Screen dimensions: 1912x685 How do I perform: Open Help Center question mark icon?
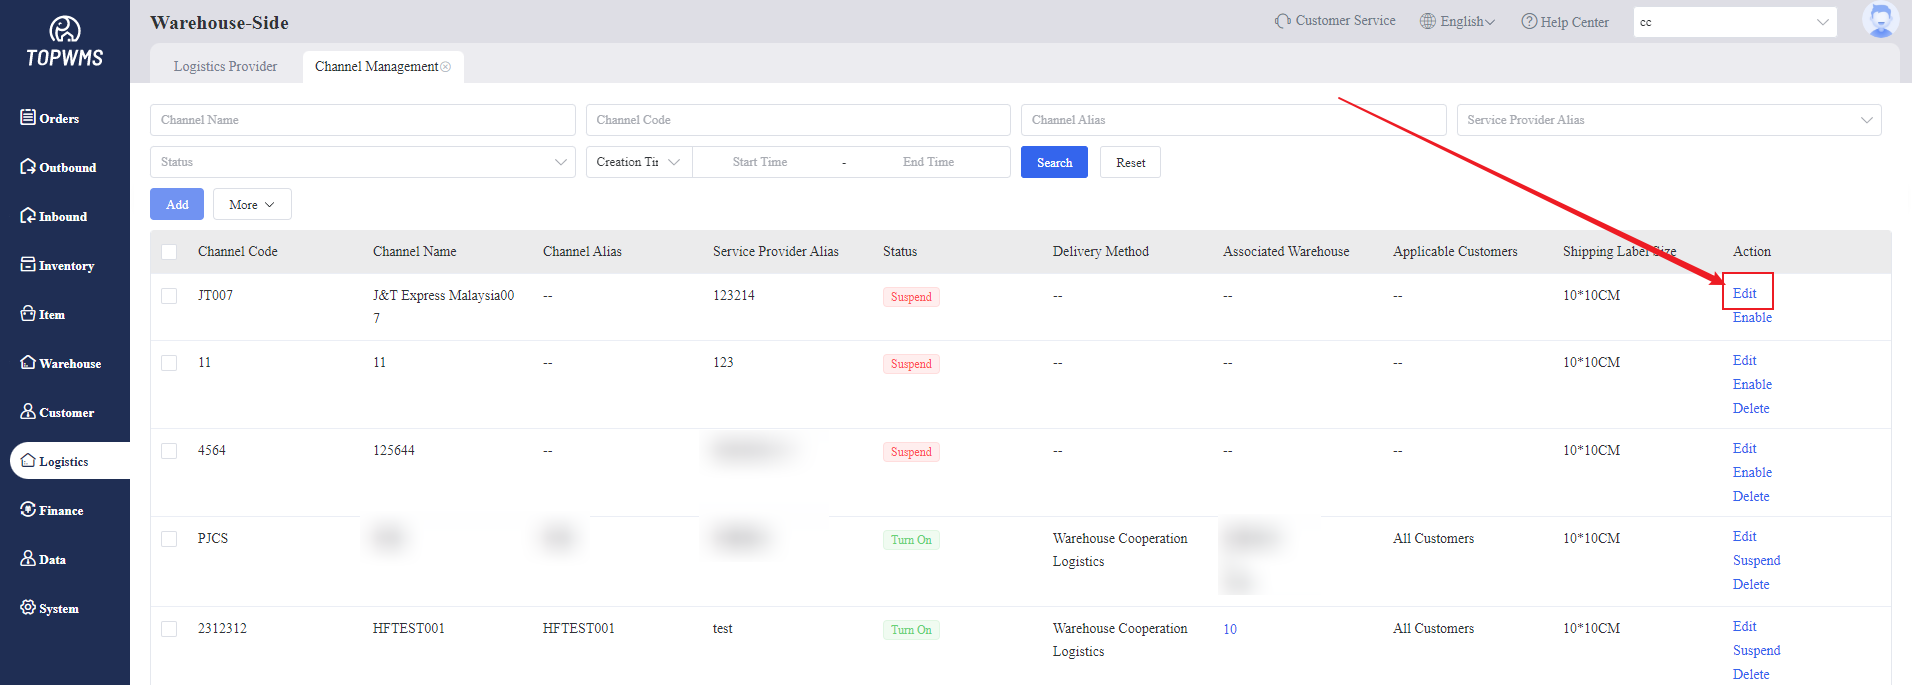point(1529,22)
